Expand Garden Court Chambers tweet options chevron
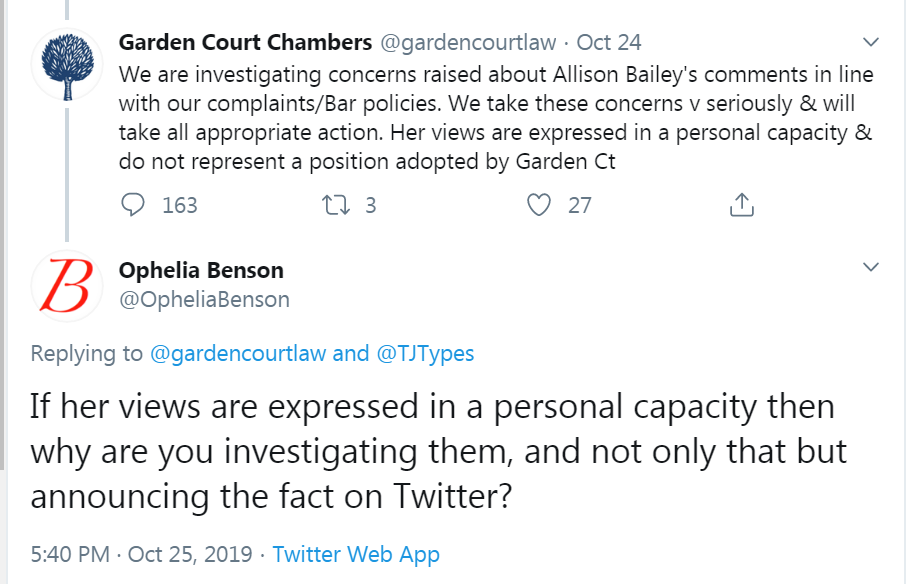Screen dimensions: 923x584 (x=871, y=43)
